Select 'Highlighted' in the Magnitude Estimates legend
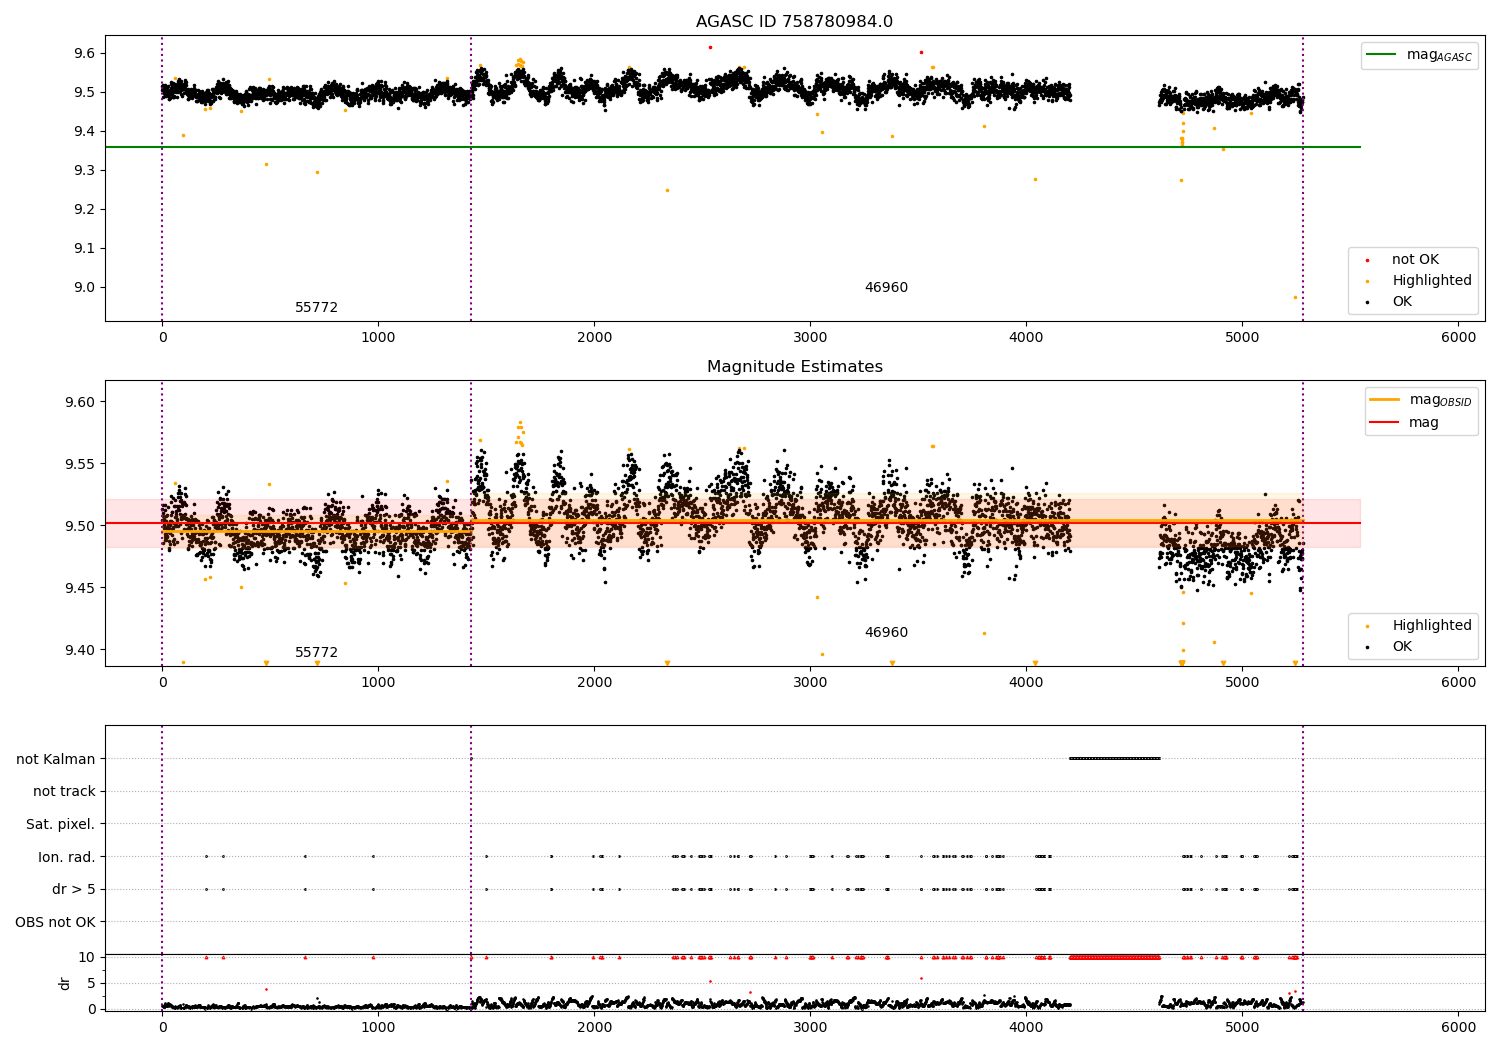The height and width of the screenshot is (1050, 1500). click(x=1432, y=626)
